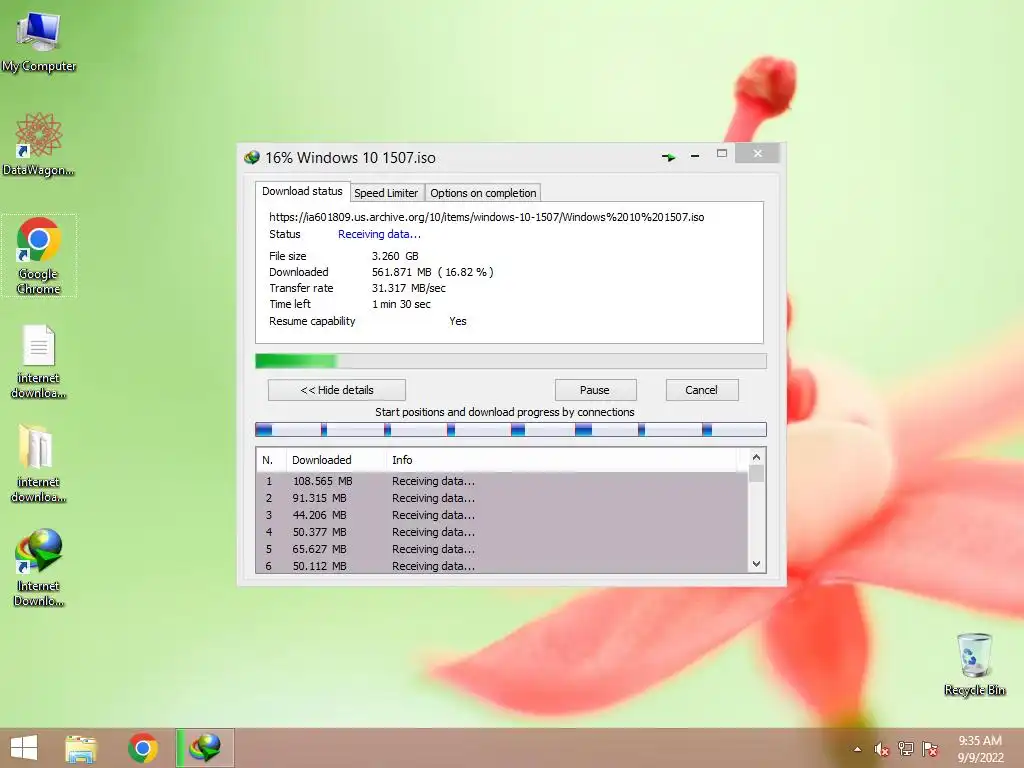Close the IDM download window

(x=758, y=153)
